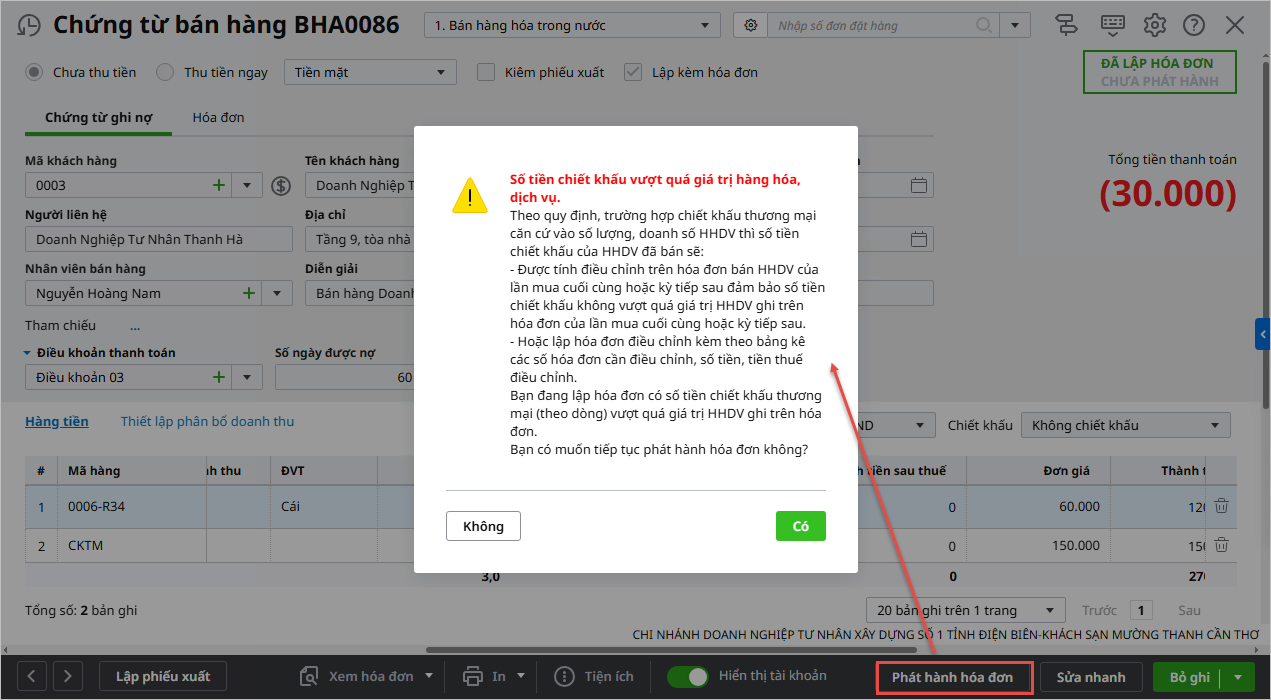Add new customer code with plus icon
The height and width of the screenshot is (700, 1271).
pyautogui.click(x=219, y=185)
